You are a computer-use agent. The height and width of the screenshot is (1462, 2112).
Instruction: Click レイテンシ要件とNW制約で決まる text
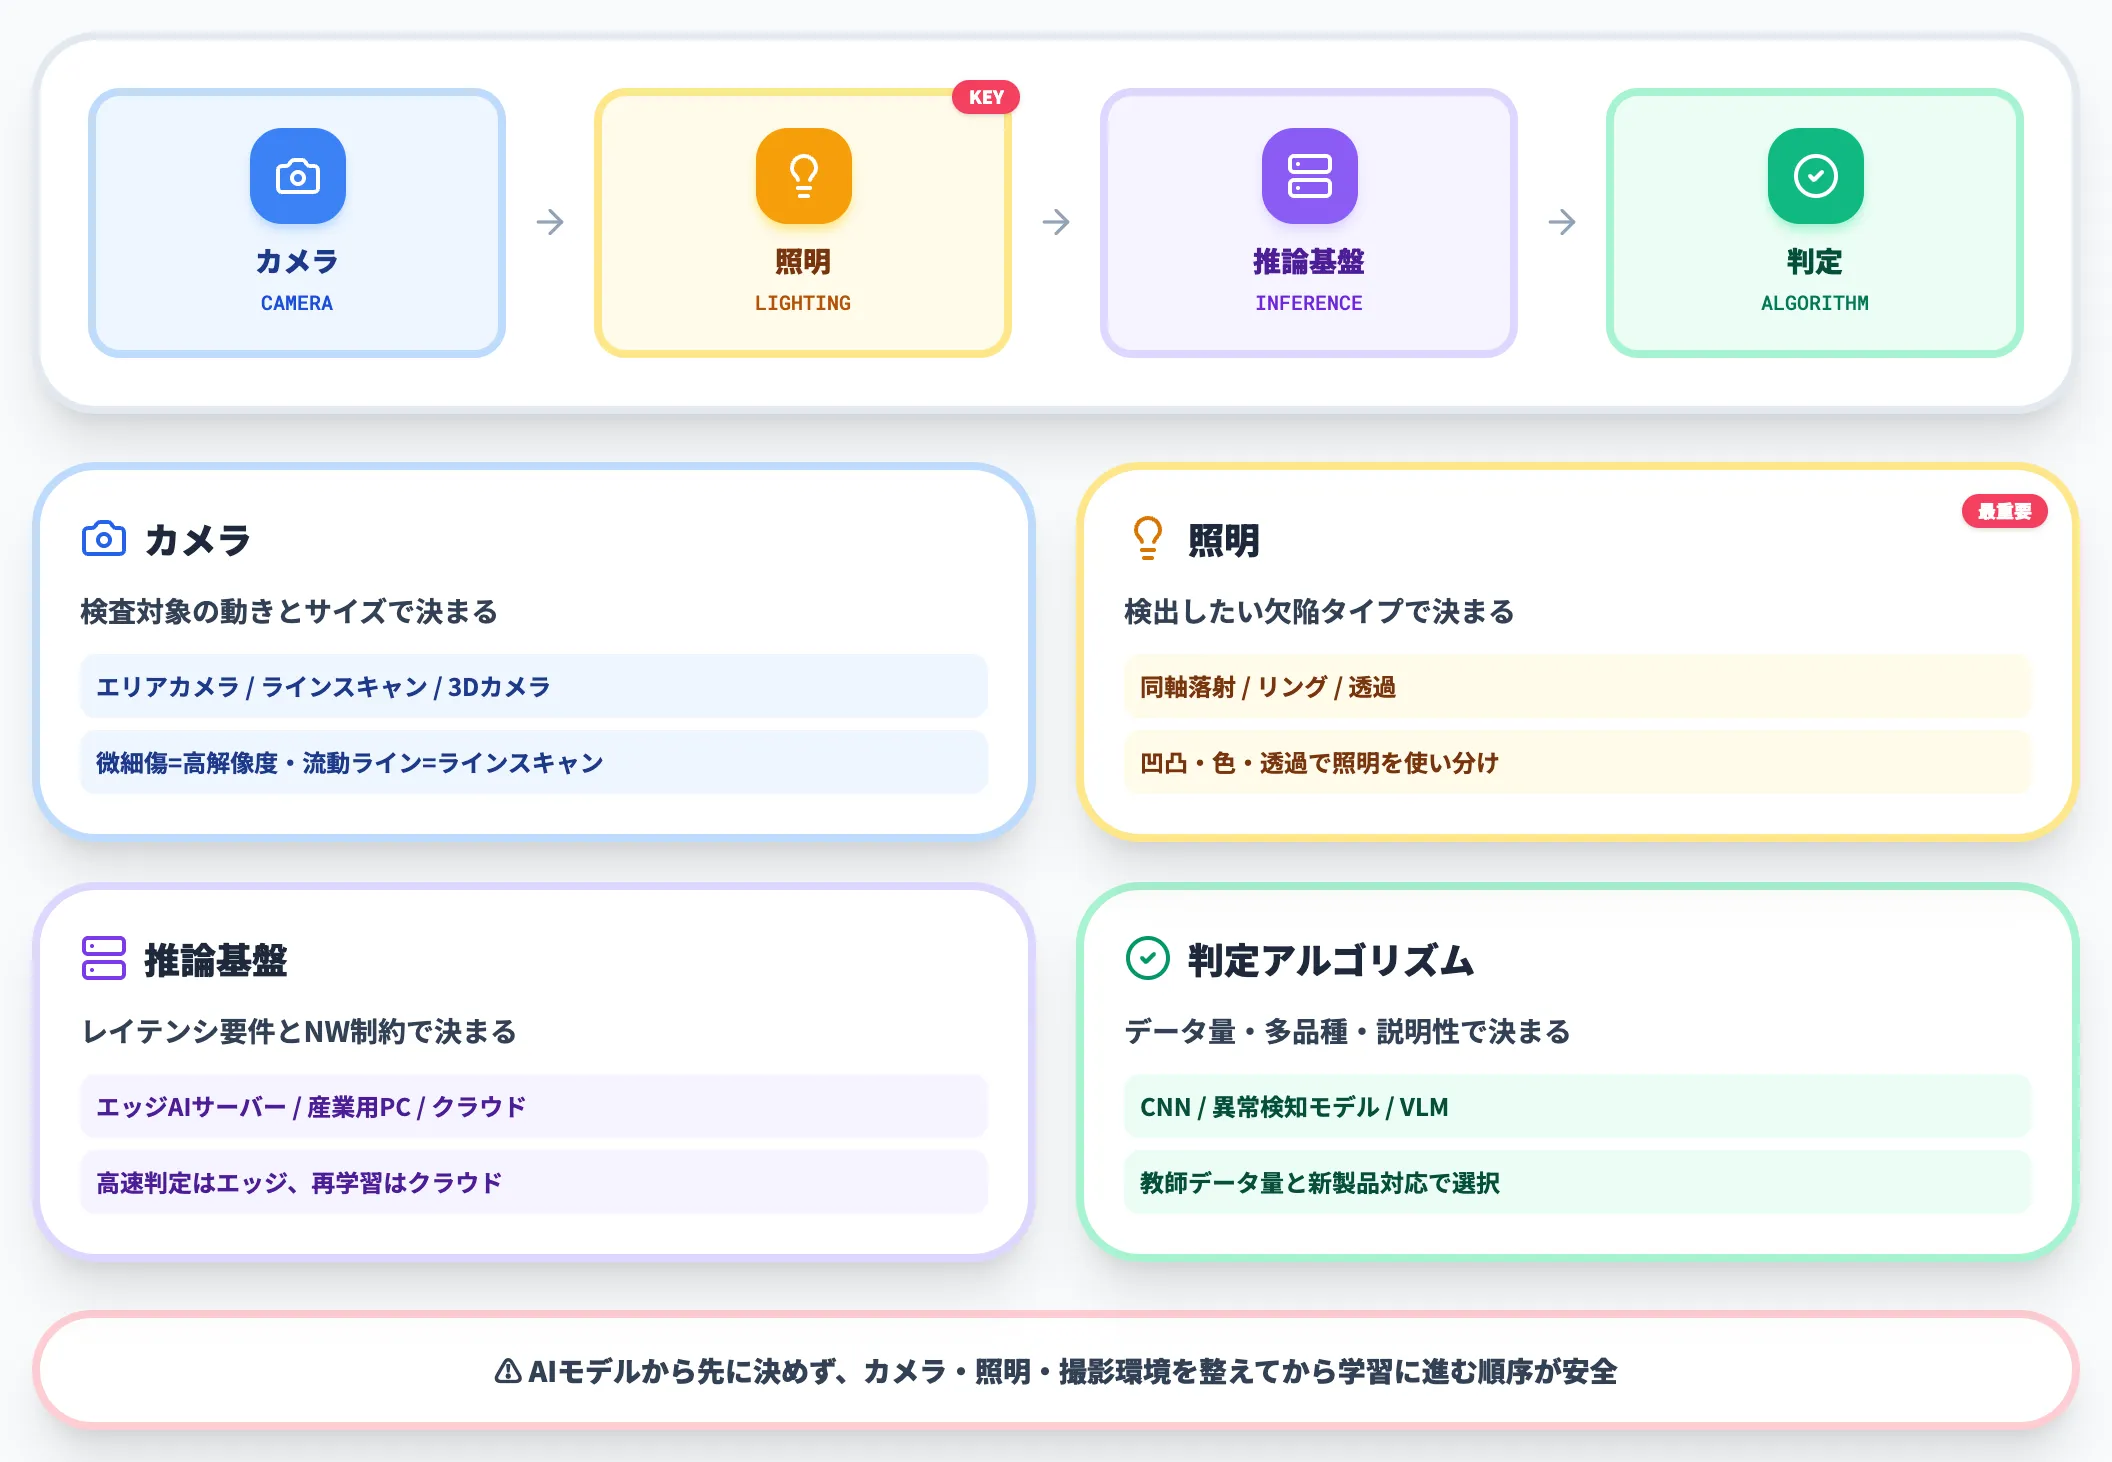299,1031
